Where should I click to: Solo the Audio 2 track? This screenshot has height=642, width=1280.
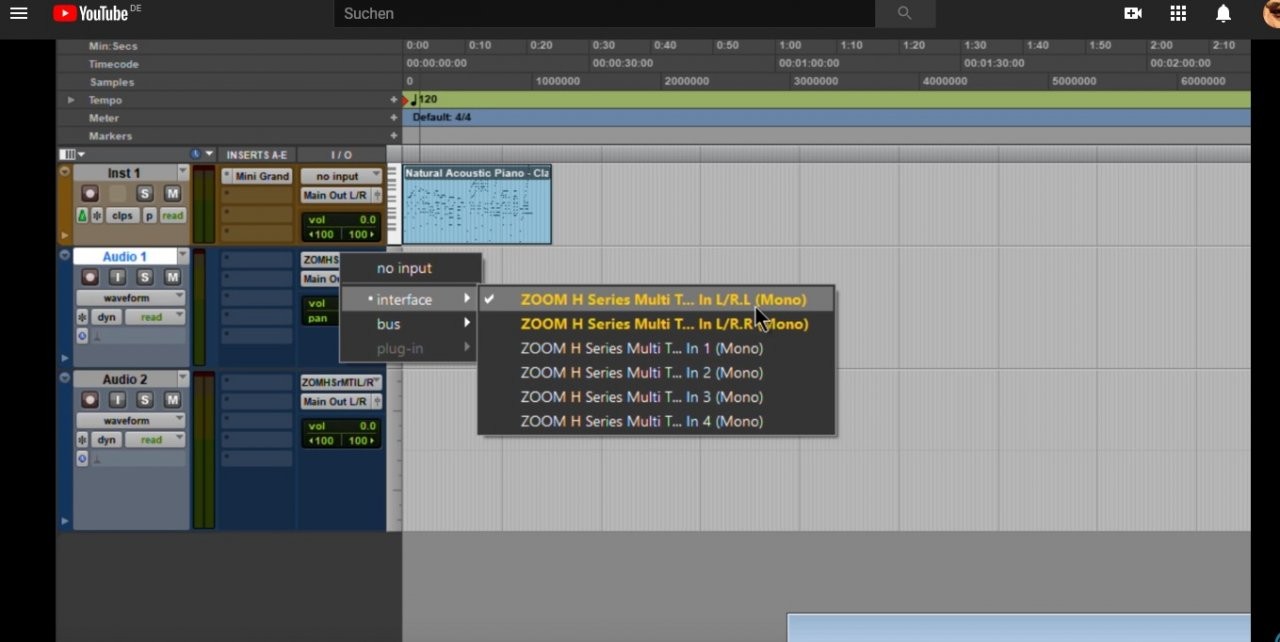[145, 400]
